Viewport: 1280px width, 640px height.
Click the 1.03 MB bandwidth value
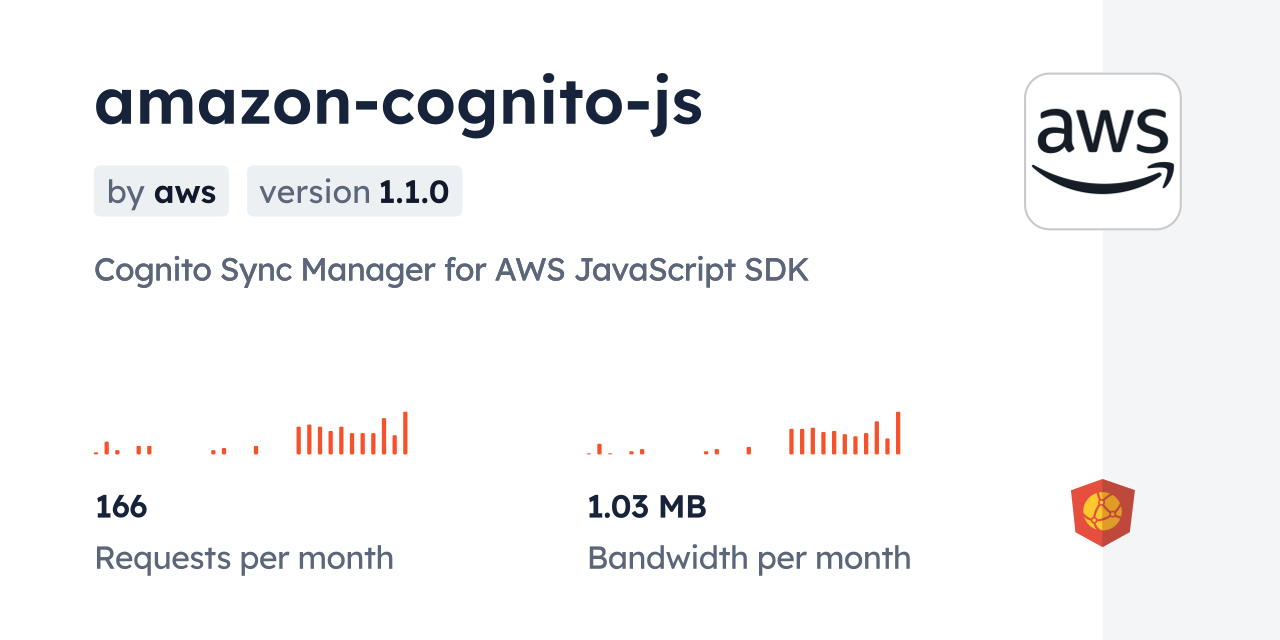click(x=646, y=507)
